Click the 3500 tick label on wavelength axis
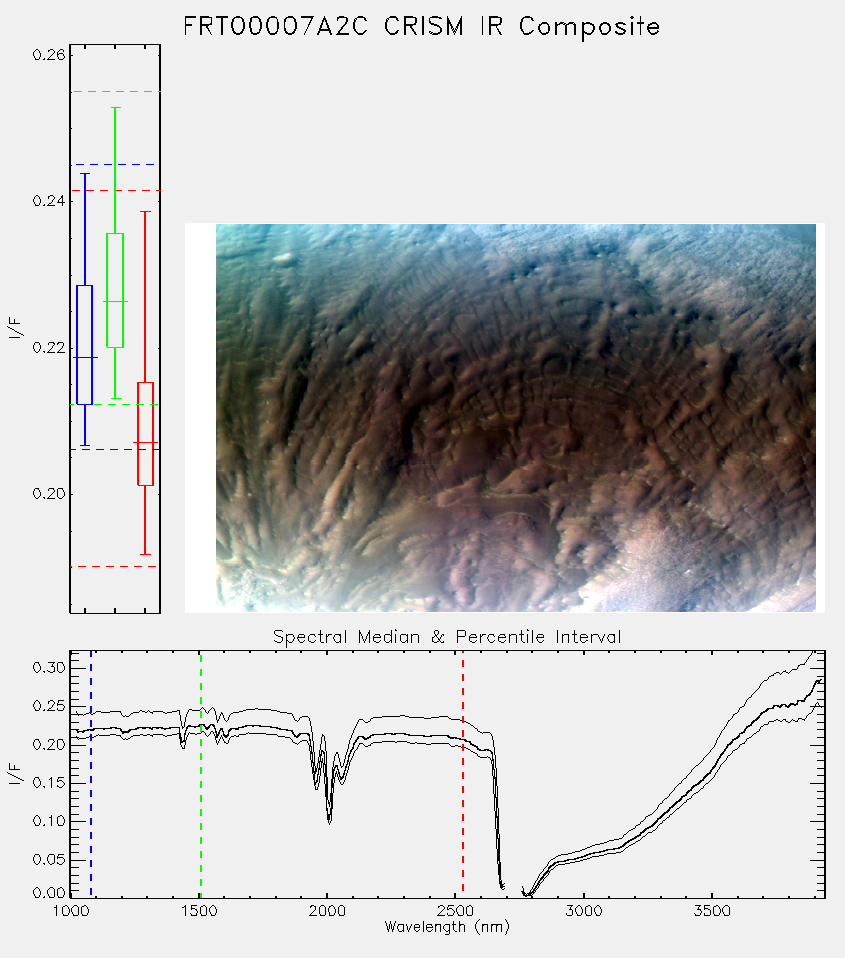845x958 pixels. click(x=712, y=911)
